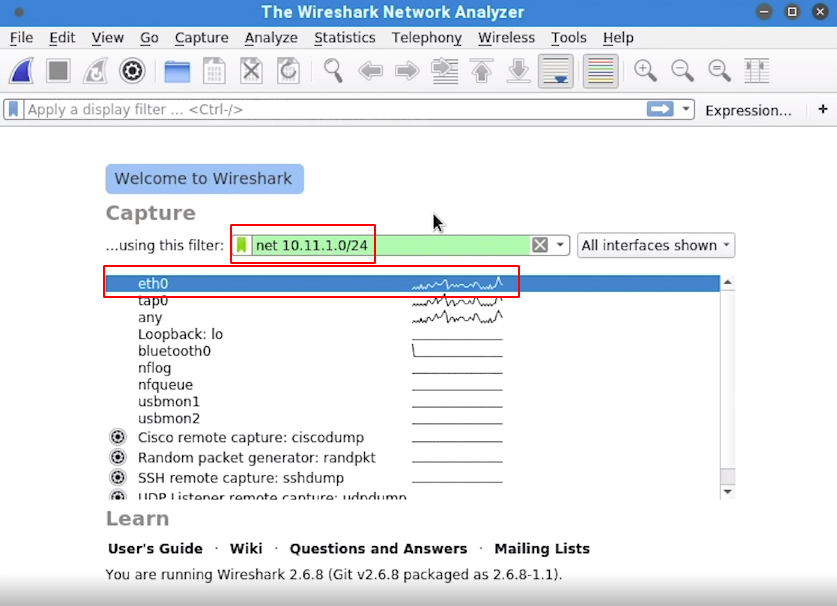The width and height of the screenshot is (837, 606).
Task: Click the resize columns icon
Action: pos(757,72)
